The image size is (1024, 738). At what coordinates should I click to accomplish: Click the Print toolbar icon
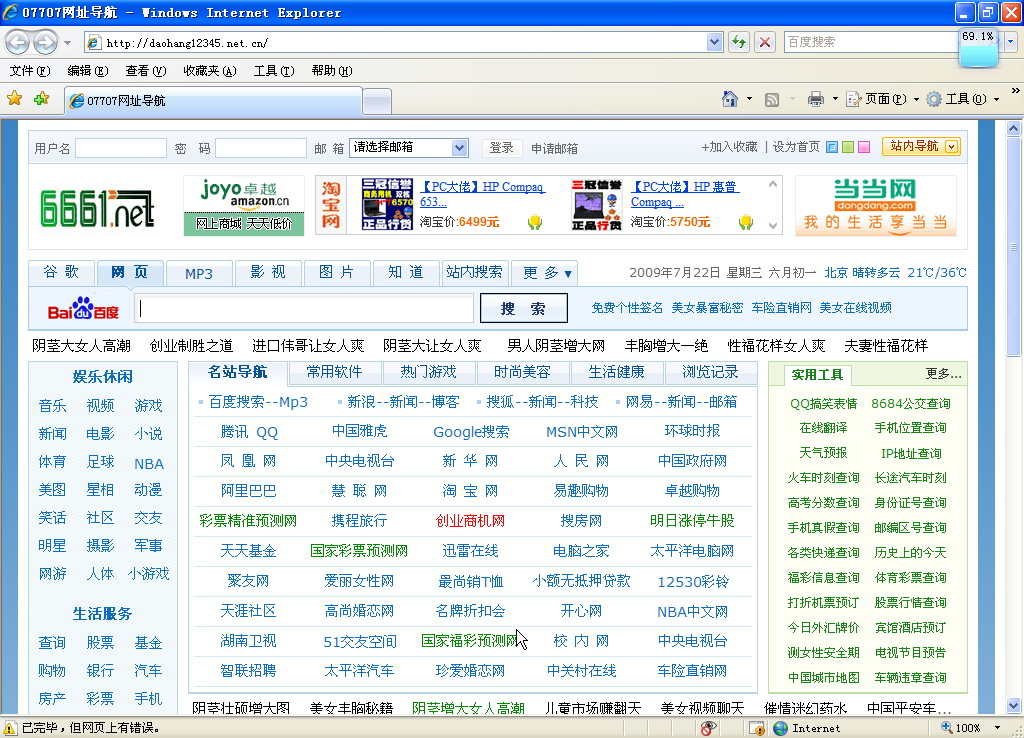point(816,99)
